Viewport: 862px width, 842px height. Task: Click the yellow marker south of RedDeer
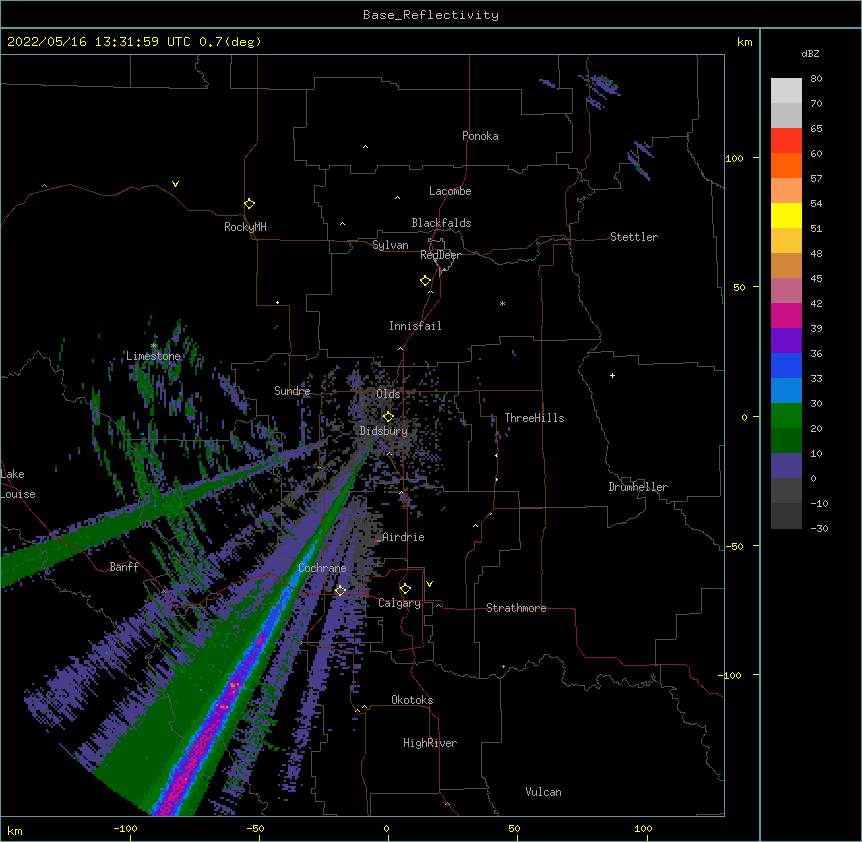[x=426, y=281]
